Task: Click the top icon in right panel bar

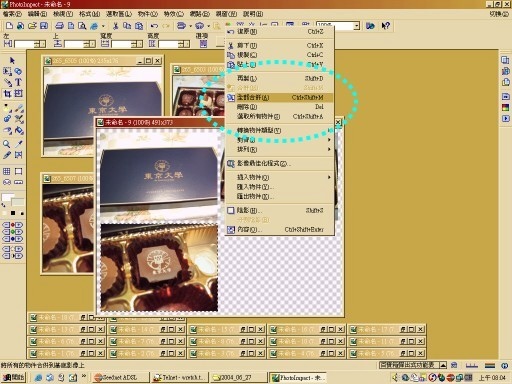Action: (x=505, y=60)
